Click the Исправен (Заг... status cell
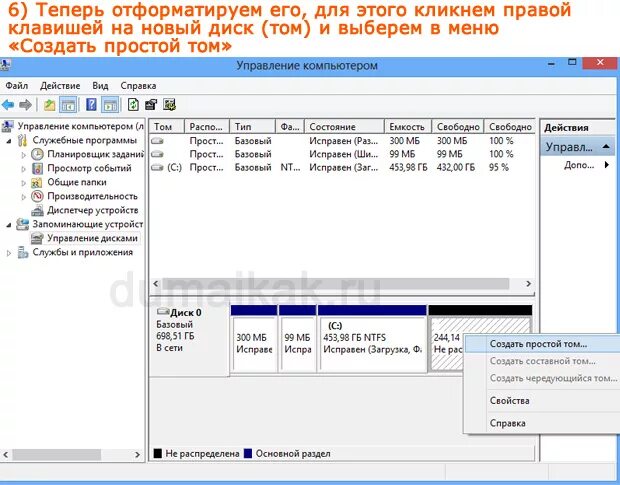Screen dimensions: 620x485 [x=344, y=168]
